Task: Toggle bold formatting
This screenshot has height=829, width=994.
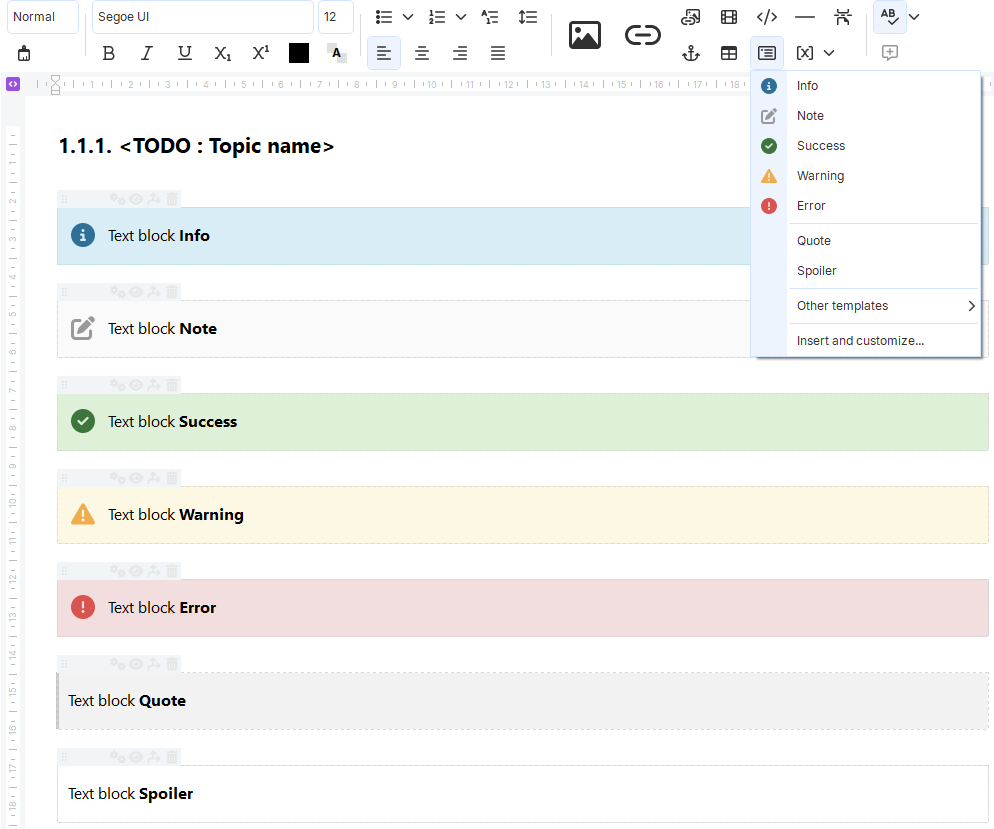Action: coord(108,53)
